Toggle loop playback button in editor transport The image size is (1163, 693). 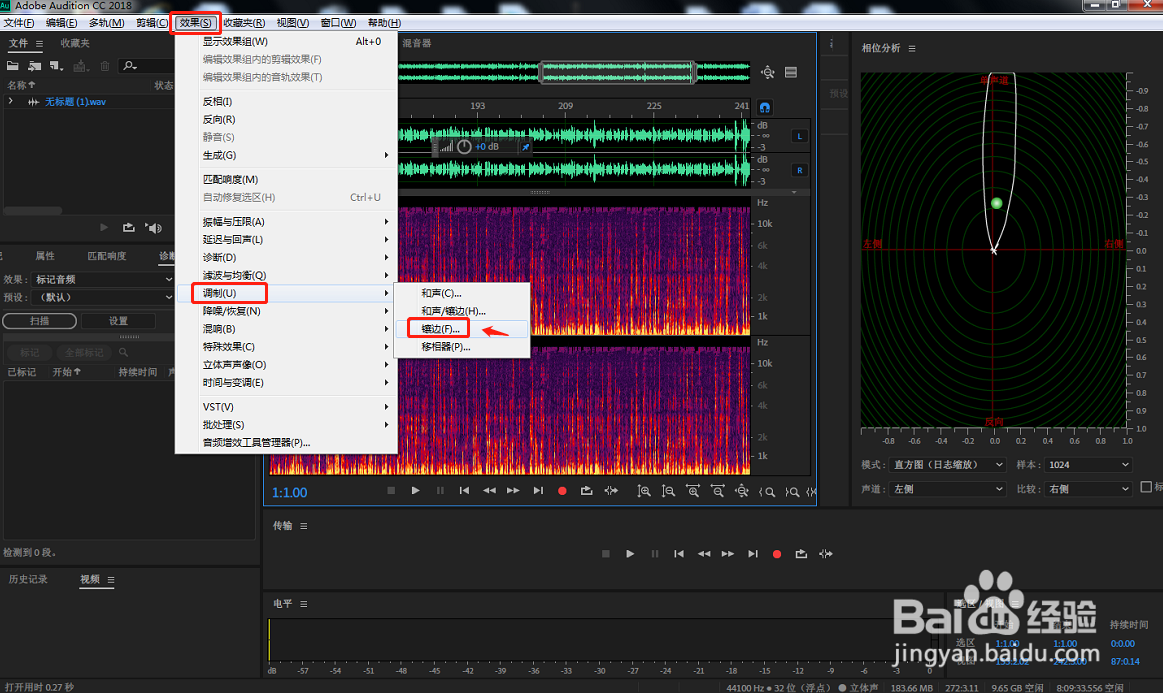click(587, 490)
